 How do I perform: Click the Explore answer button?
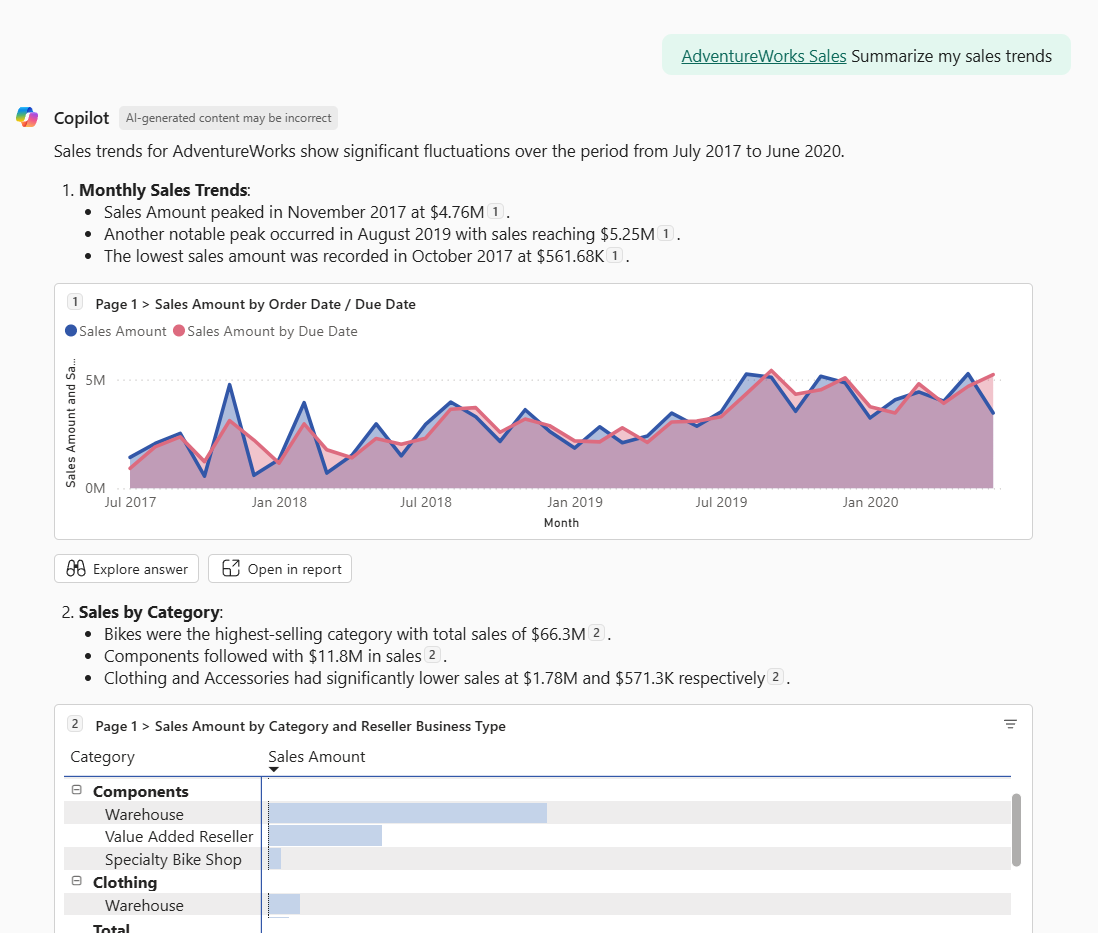click(127, 569)
